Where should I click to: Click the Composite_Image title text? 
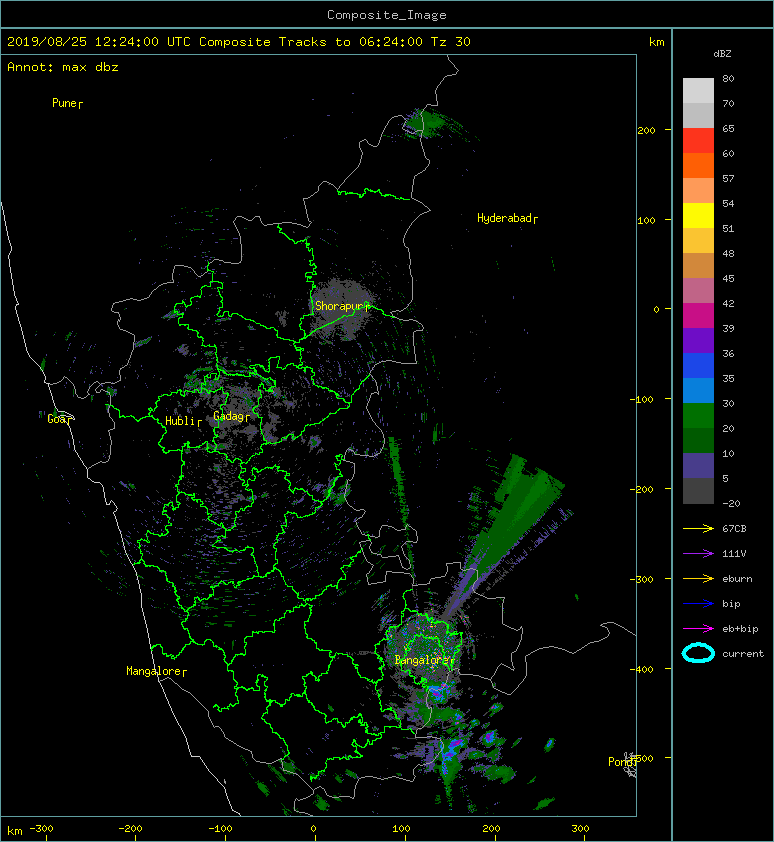pos(387,15)
